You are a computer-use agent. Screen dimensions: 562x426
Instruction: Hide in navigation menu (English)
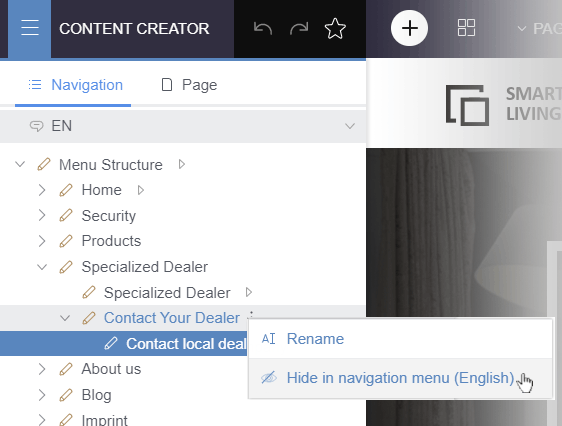400,378
